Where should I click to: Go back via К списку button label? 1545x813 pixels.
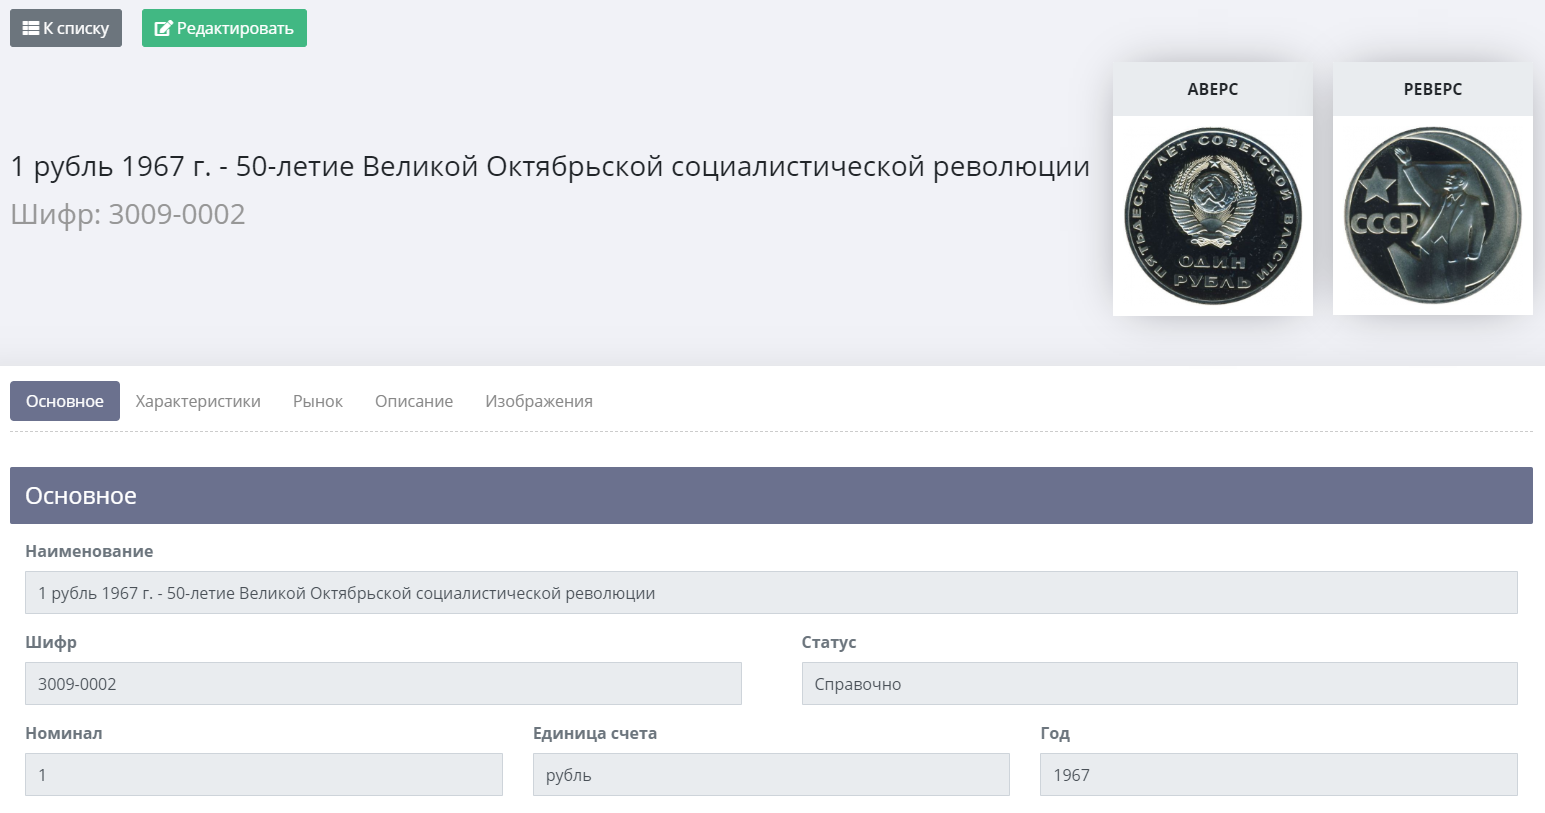tap(76, 28)
